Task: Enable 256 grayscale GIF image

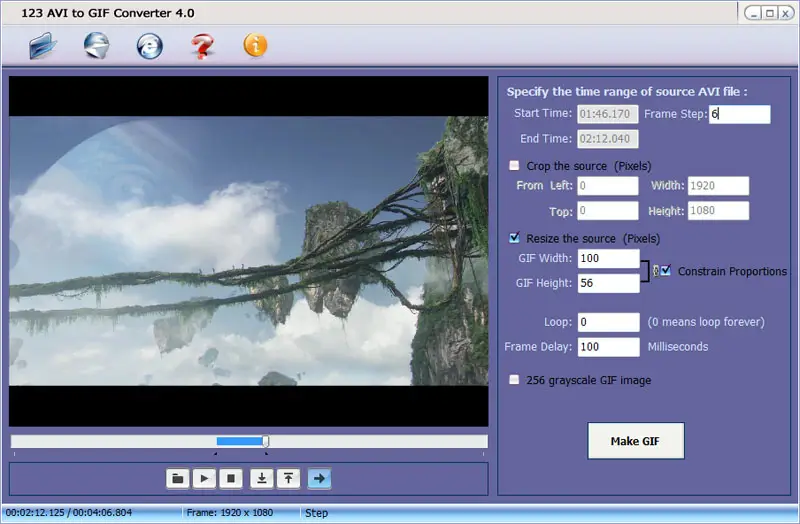Action: point(514,380)
